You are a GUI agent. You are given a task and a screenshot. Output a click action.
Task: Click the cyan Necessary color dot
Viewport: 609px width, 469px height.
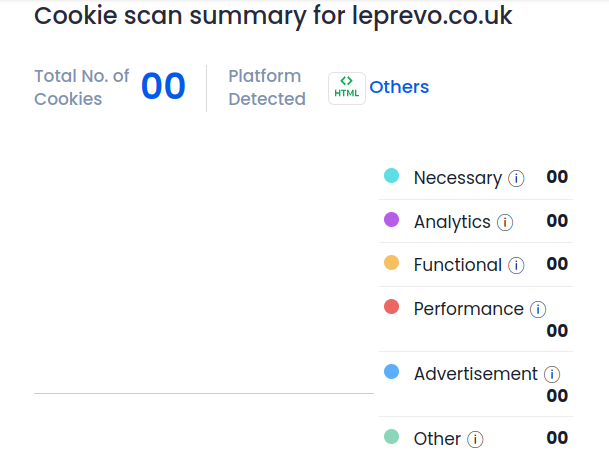pyautogui.click(x=392, y=177)
